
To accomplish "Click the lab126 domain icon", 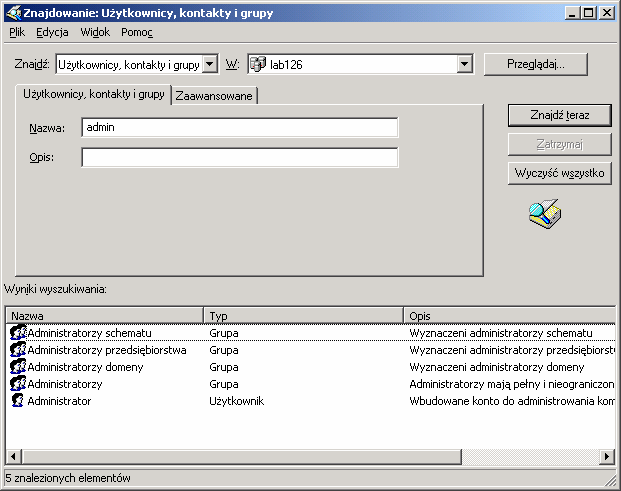I will (258, 65).
